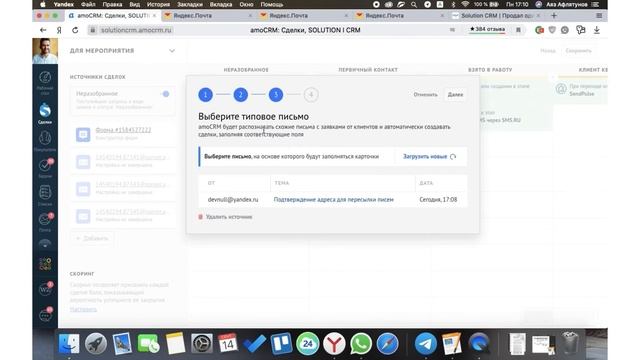Click the Далее button in wizard
This screenshot has height=360, width=640.
(x=455, y=94)
